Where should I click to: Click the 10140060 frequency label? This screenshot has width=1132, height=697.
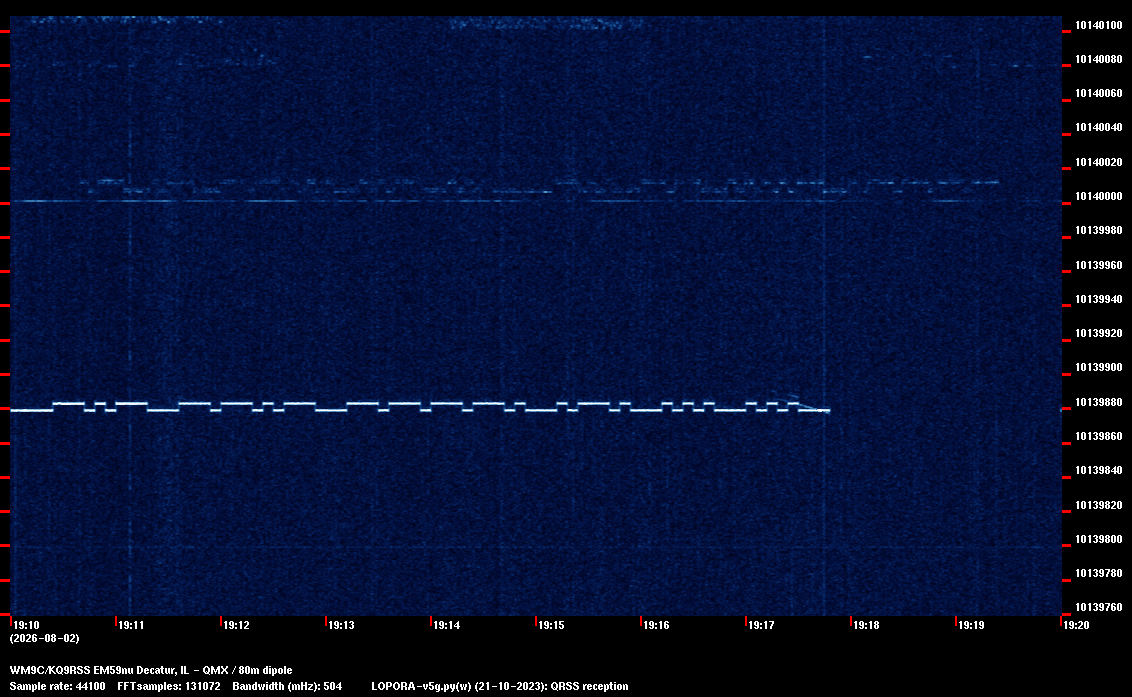(x=1099, y=94)
